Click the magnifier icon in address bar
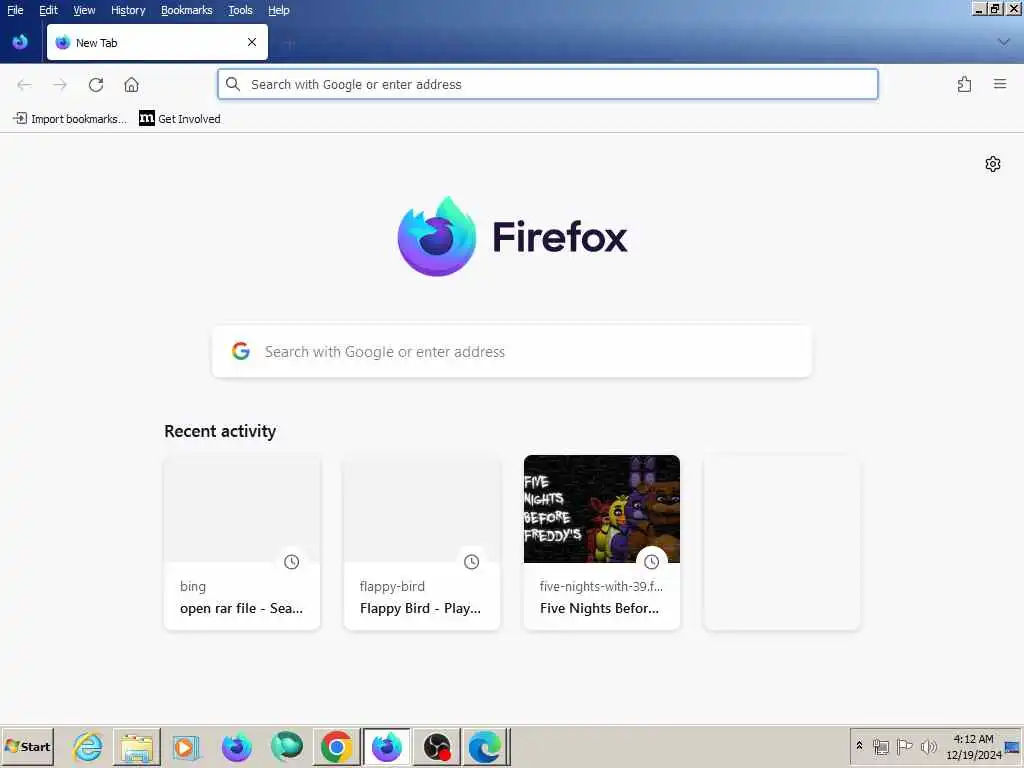This screenshot has height=768, width=1024. [233, 84]
